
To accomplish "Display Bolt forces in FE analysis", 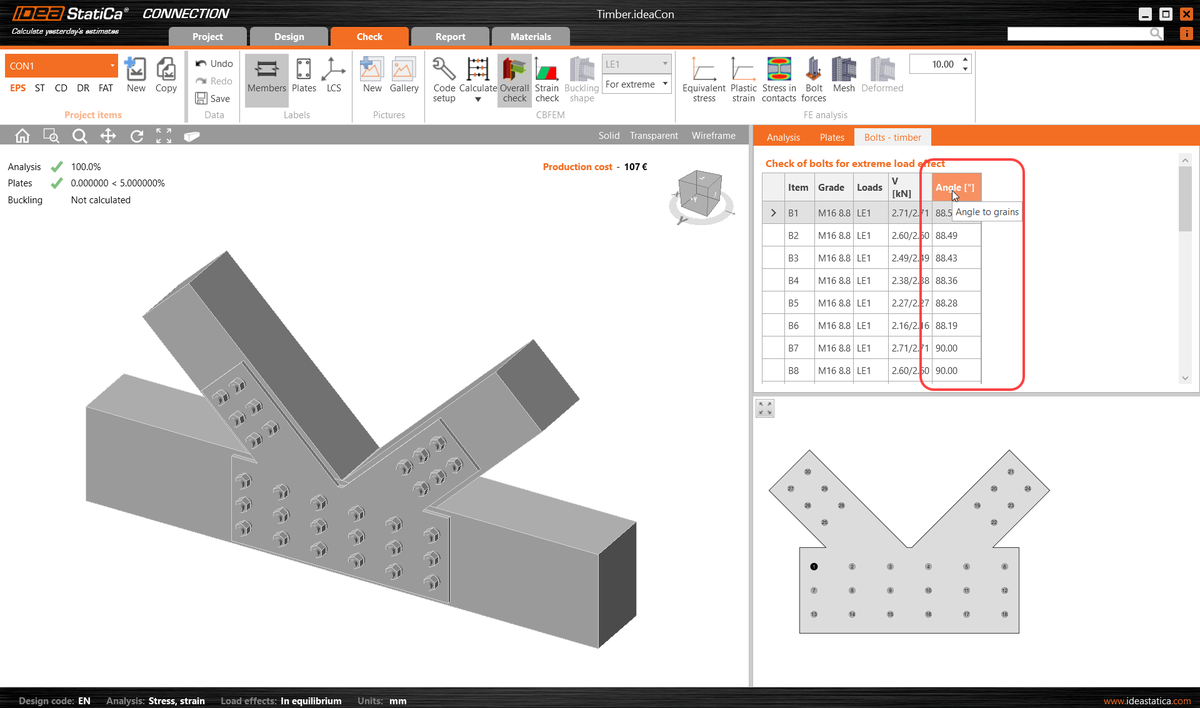I will pos(813,79).
